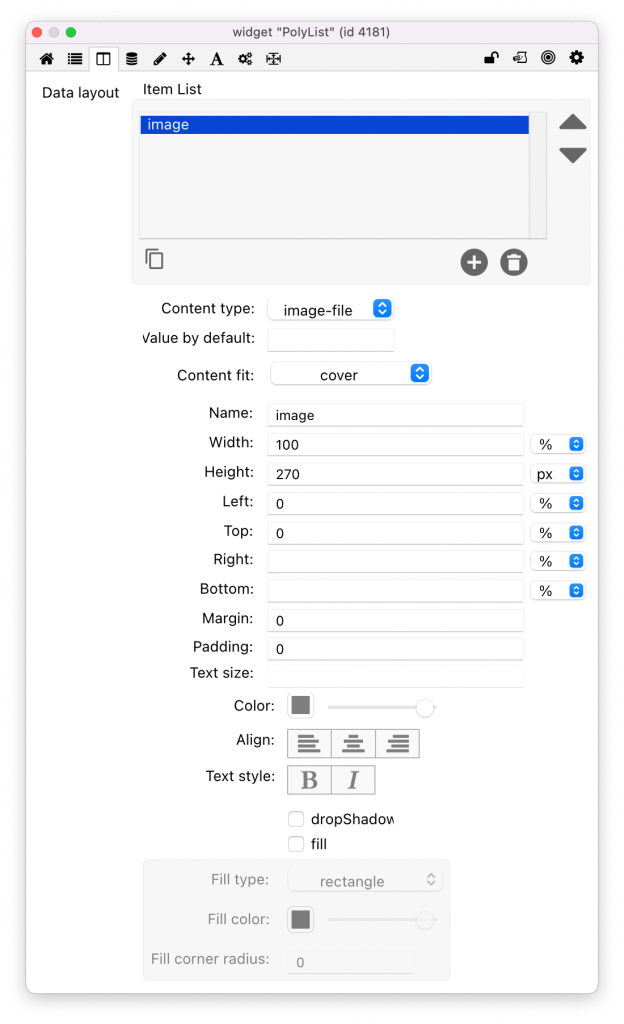
Task: Click into the Width input field
Action: 395,444
